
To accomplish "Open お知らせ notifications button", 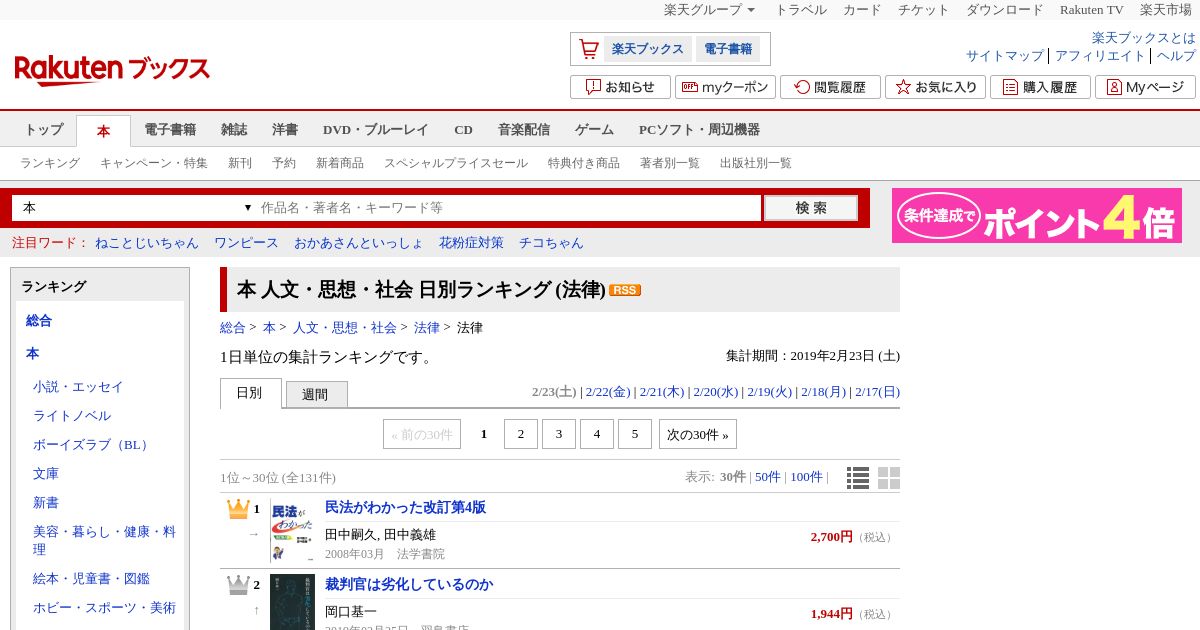I will pos(620,87).
